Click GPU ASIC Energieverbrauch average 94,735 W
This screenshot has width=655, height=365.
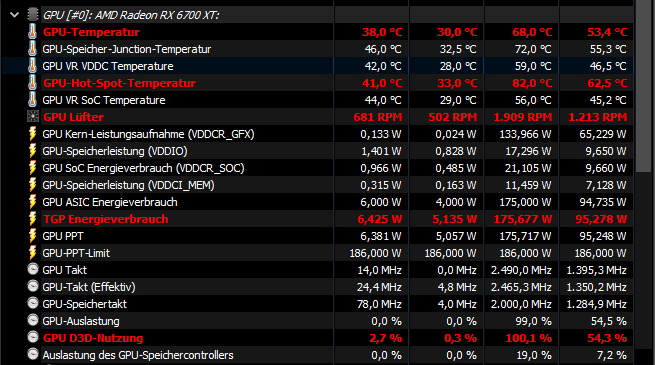tap(602, 202)
